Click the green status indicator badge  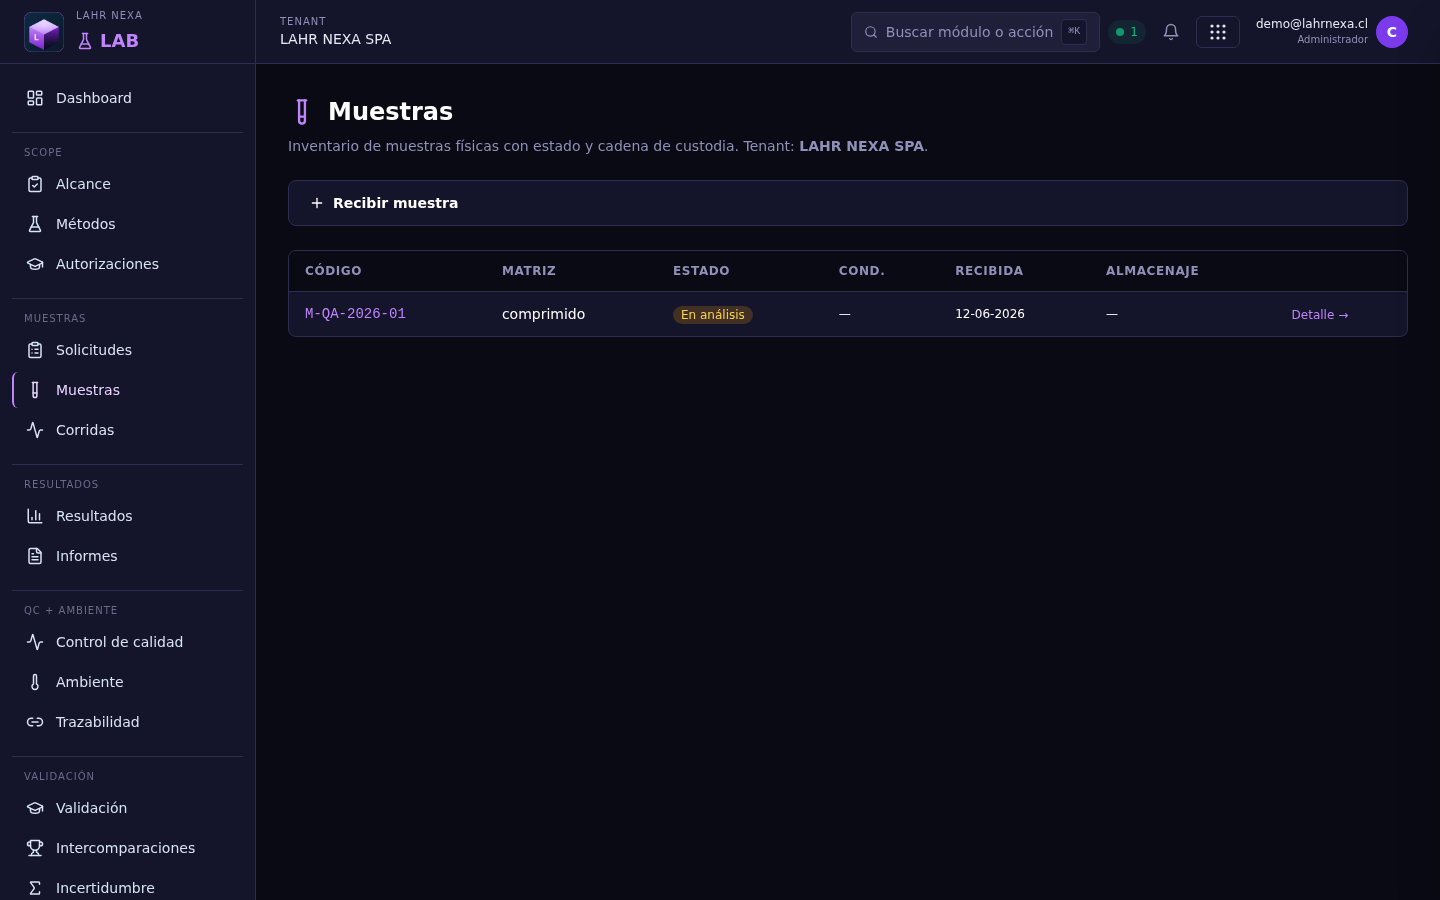(1127, 32)
